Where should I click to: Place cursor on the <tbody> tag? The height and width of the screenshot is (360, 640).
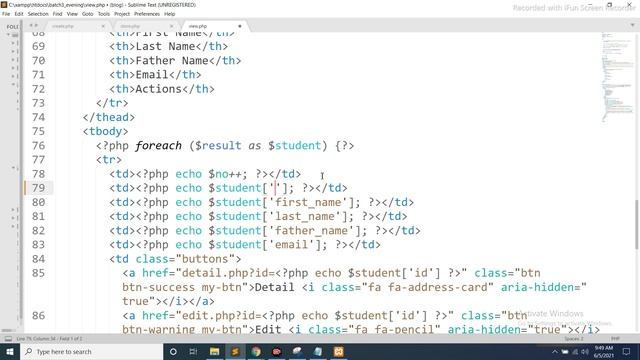click(x=105, y=131)
